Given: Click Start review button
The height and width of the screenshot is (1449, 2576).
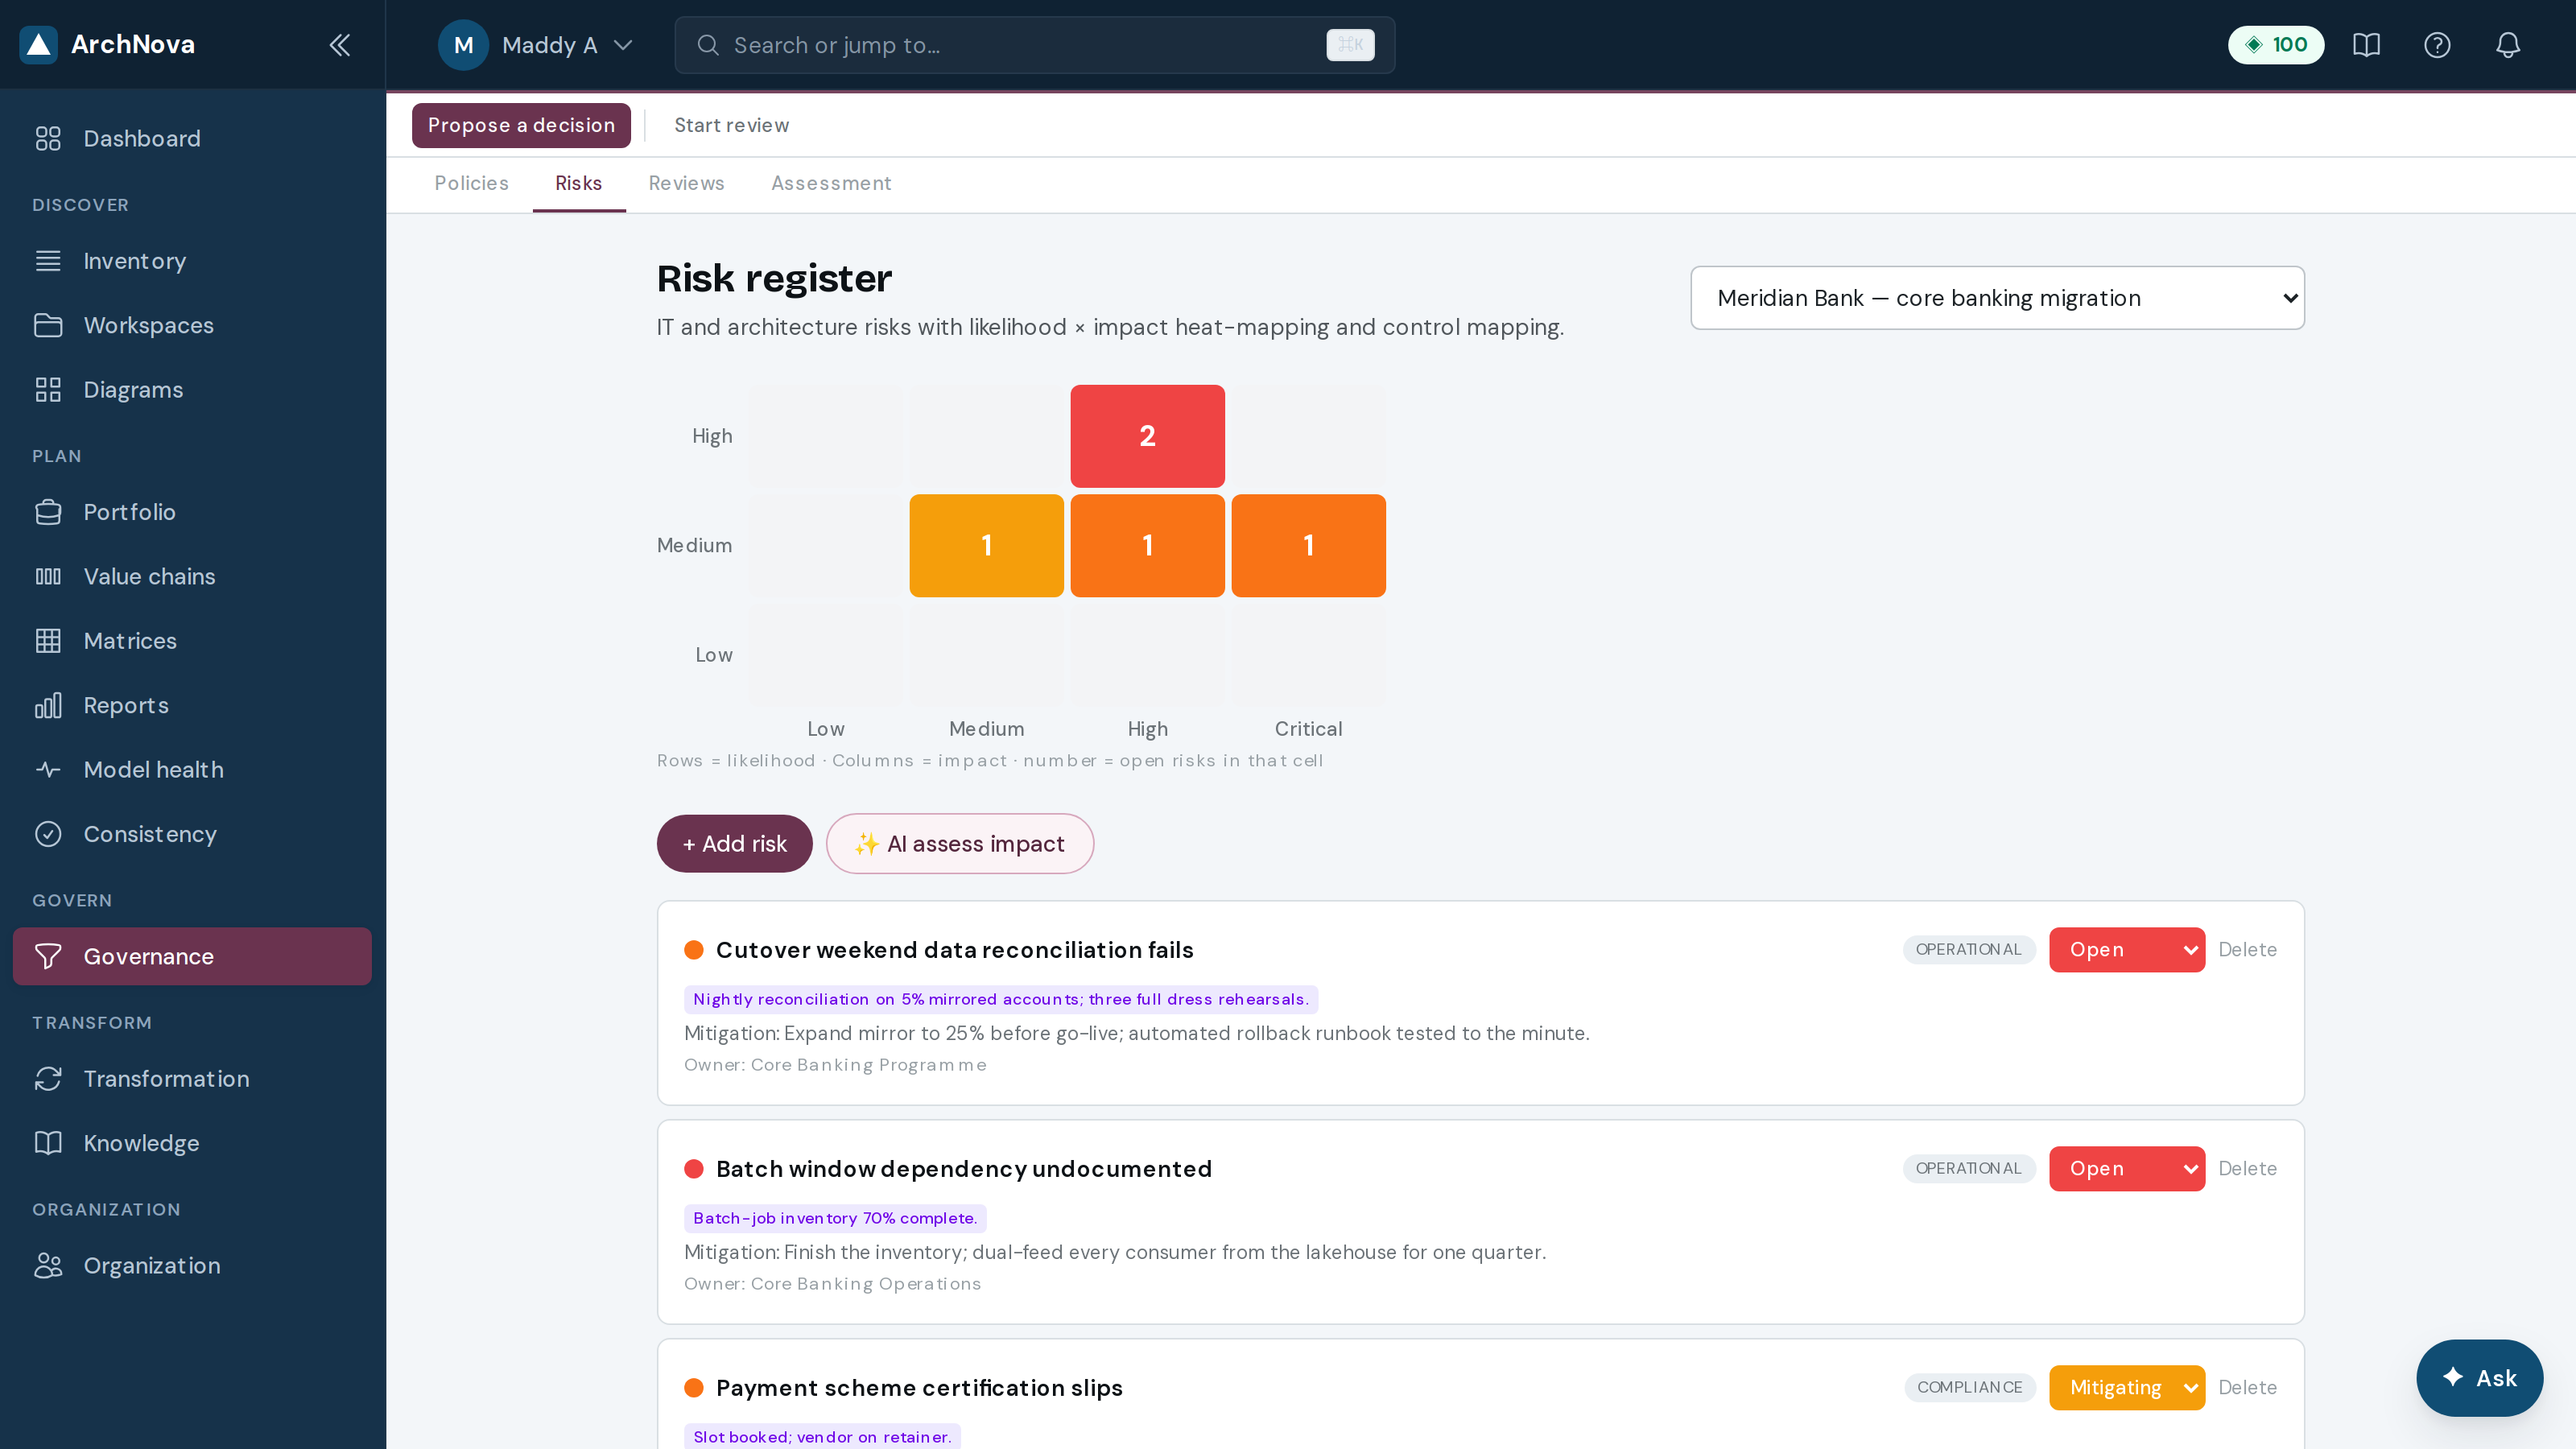Looking at the screenshot, I should tap(731, 125).
